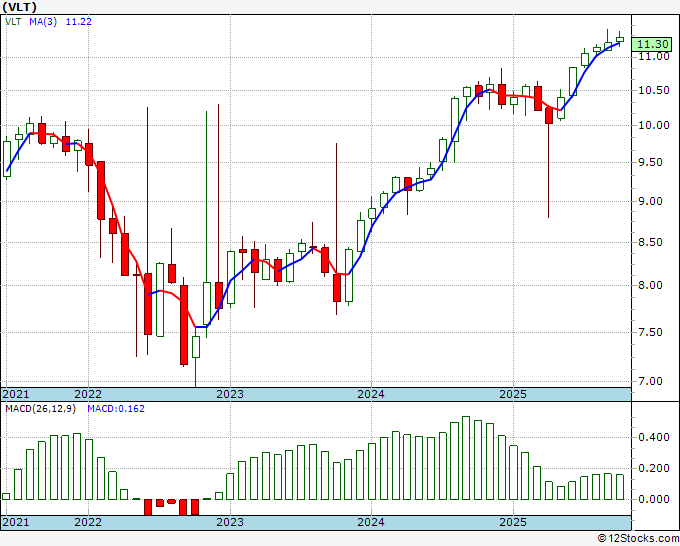Click 2024 on the price chart timeline
This screenshot has height=546, width=680.
(371, 394)
